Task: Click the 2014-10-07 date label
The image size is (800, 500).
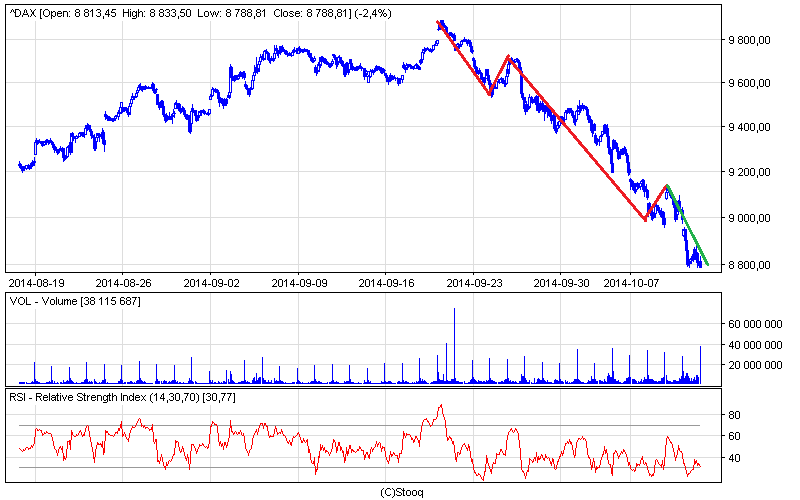Action: [631, 283]
